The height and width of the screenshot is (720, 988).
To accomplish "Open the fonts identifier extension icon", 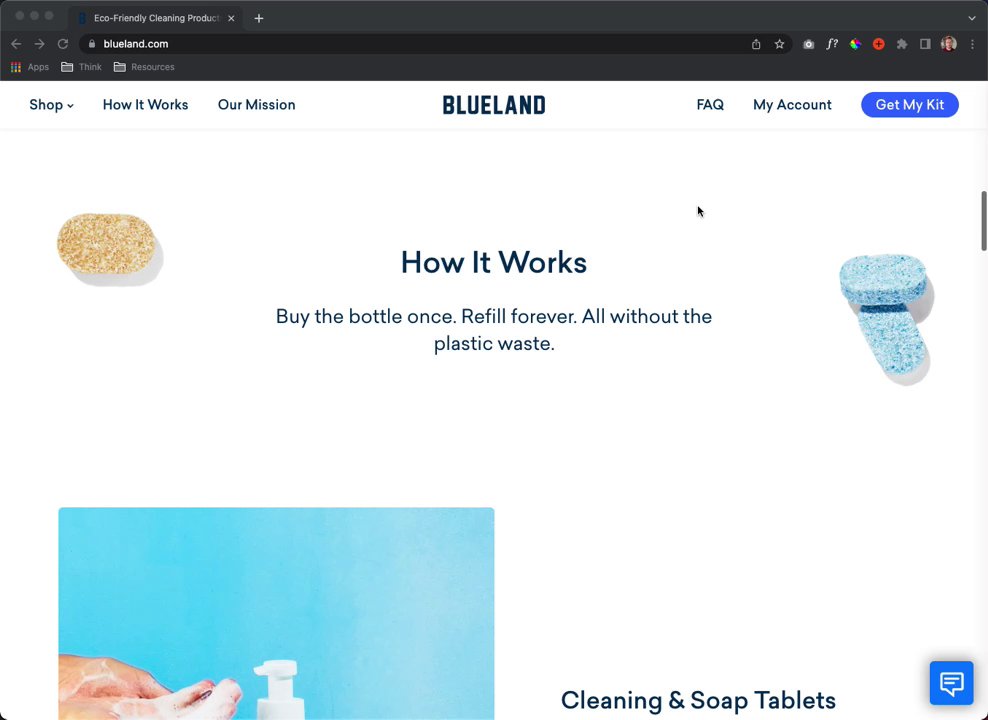I will pos(832,44).
